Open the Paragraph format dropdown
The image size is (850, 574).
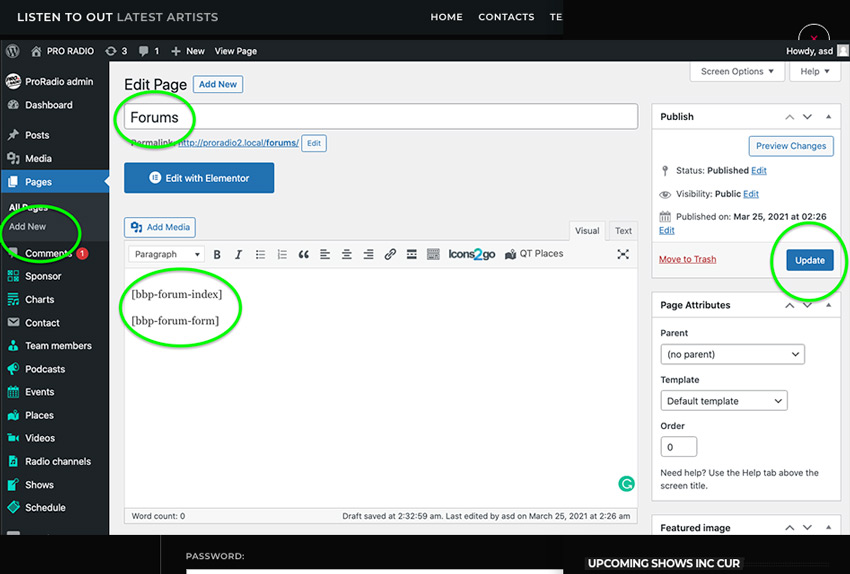tap(165, 255)
